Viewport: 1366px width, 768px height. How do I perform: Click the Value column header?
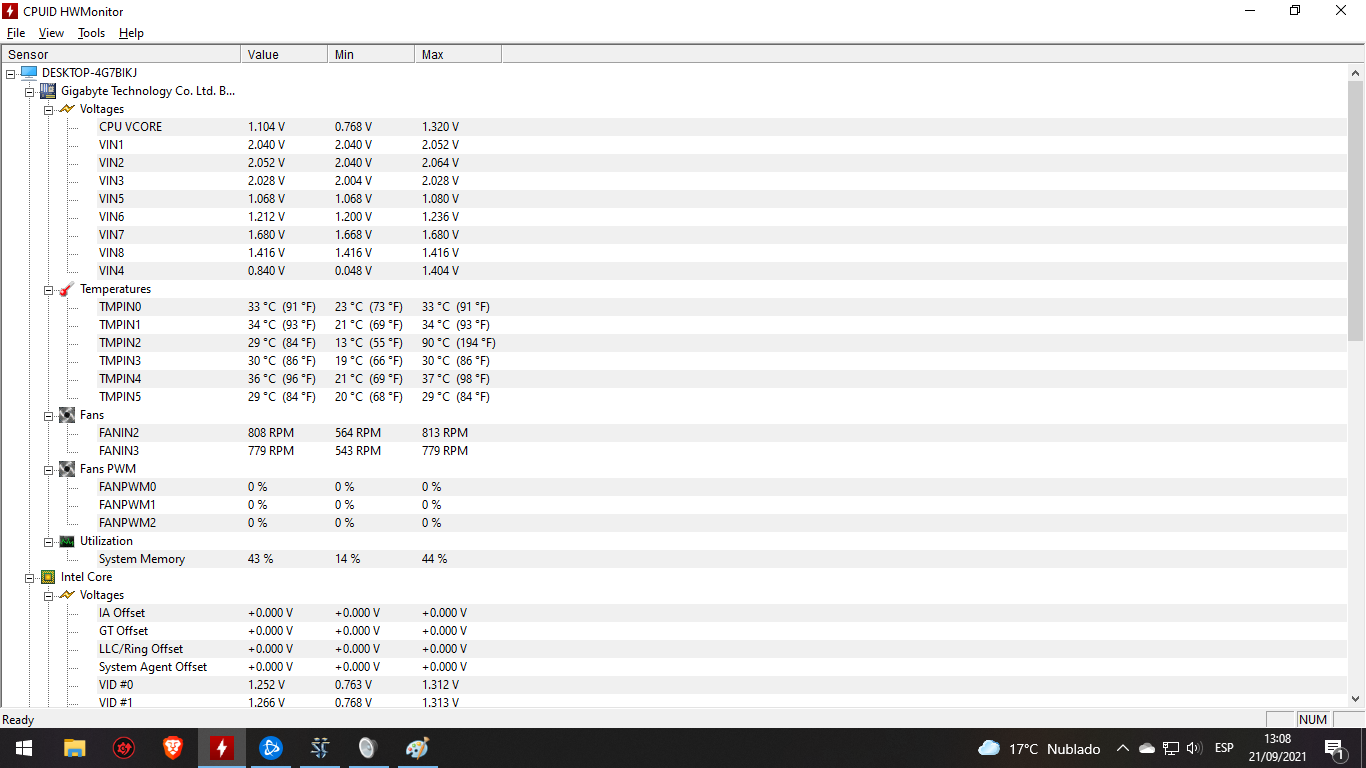tap(284, 54)
